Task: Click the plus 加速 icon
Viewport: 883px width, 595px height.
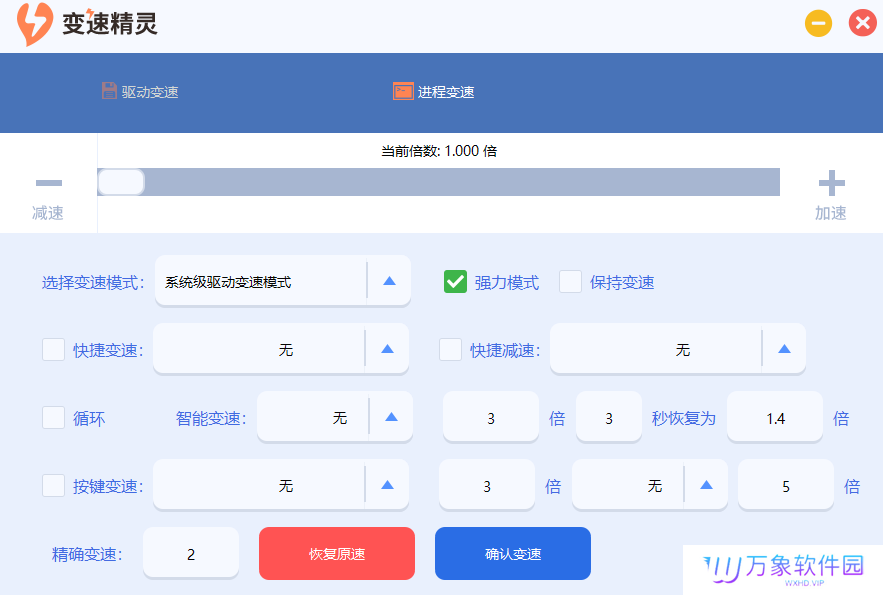Action: tap(832, 183)
